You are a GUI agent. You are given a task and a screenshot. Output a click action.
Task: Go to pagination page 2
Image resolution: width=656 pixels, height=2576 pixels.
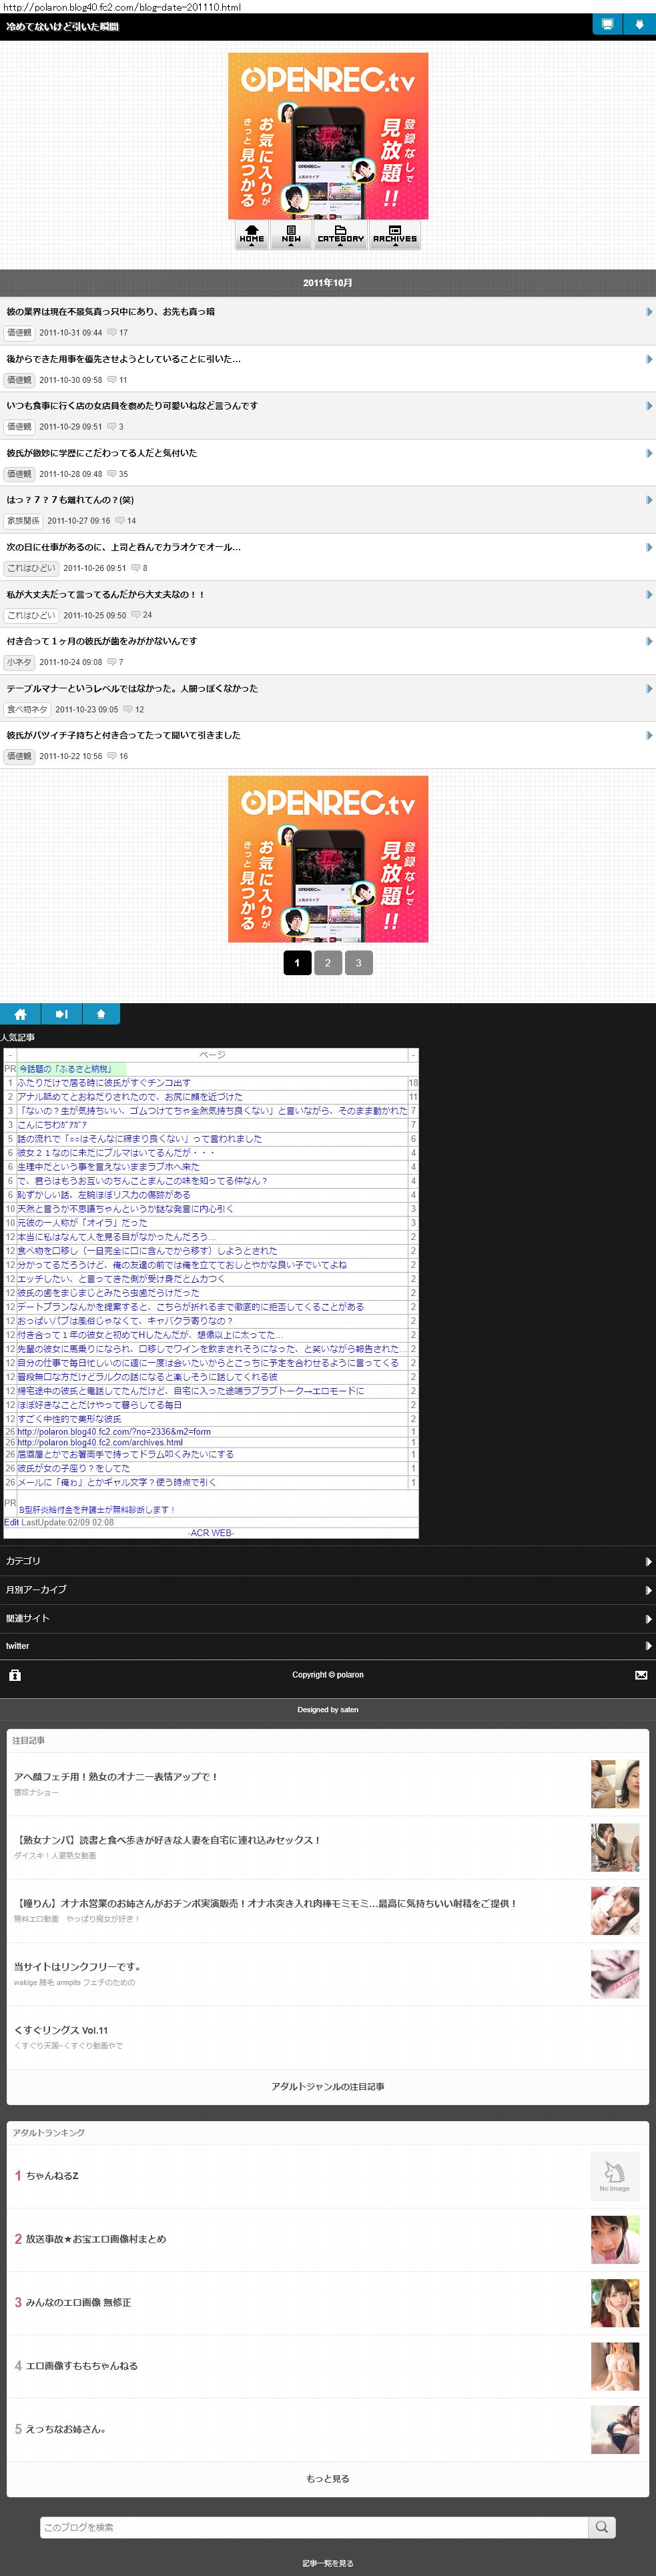328,963
